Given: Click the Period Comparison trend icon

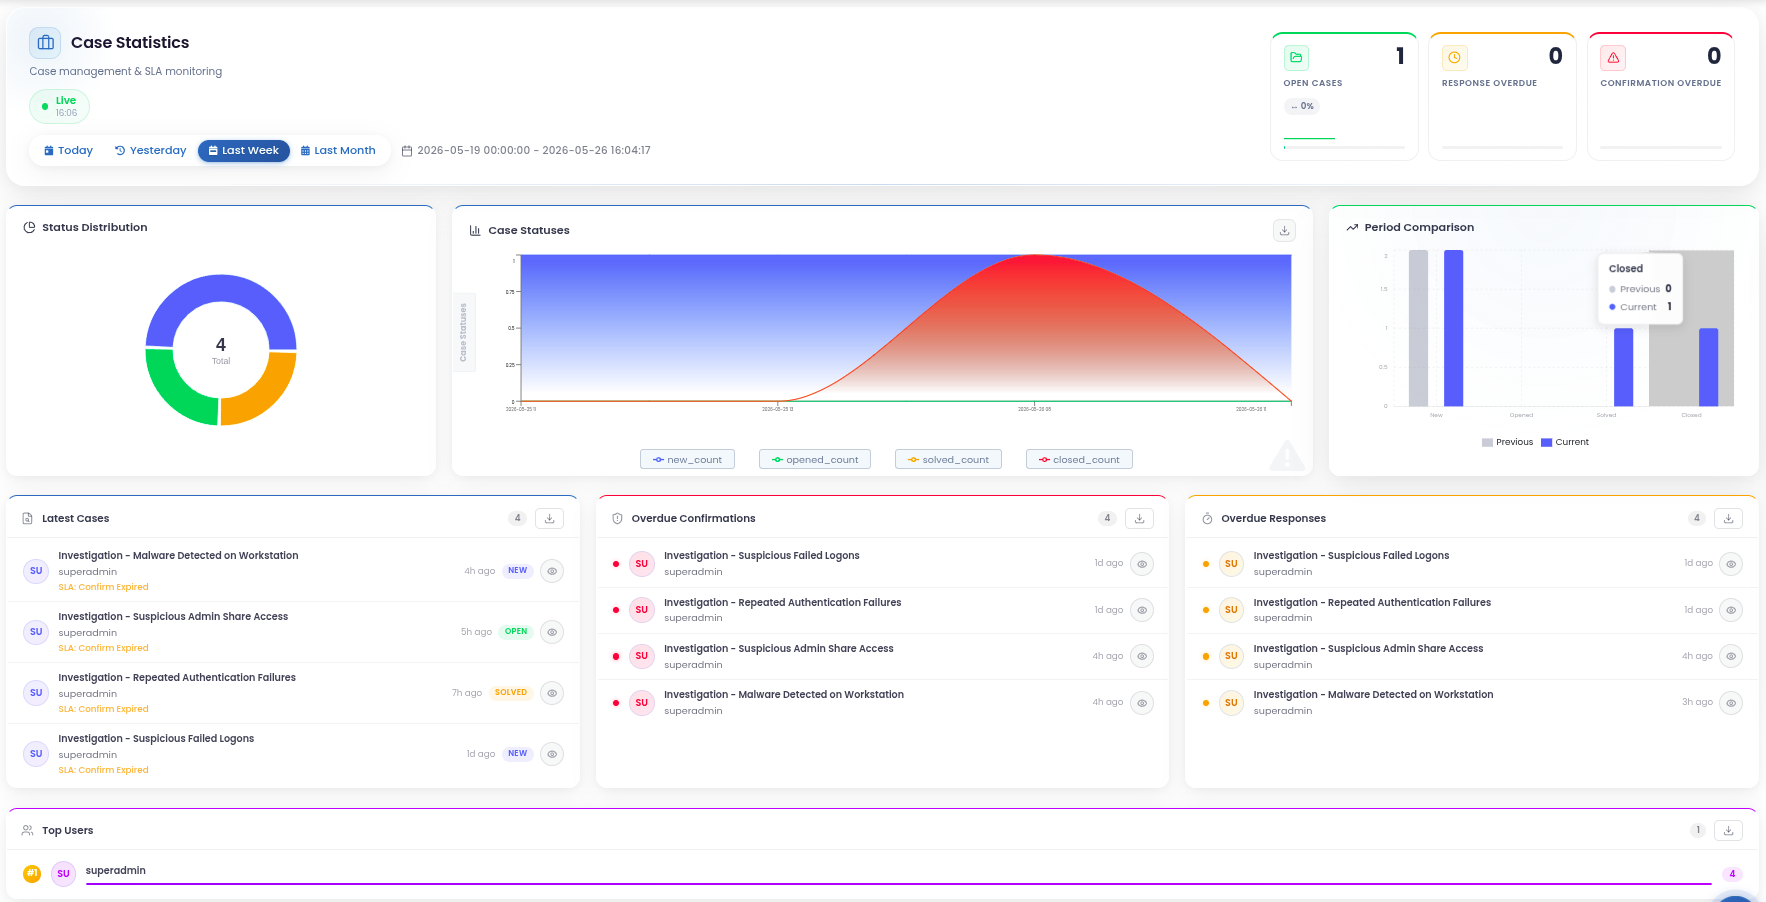Looking at the screenshot, I should [1352, 227].
